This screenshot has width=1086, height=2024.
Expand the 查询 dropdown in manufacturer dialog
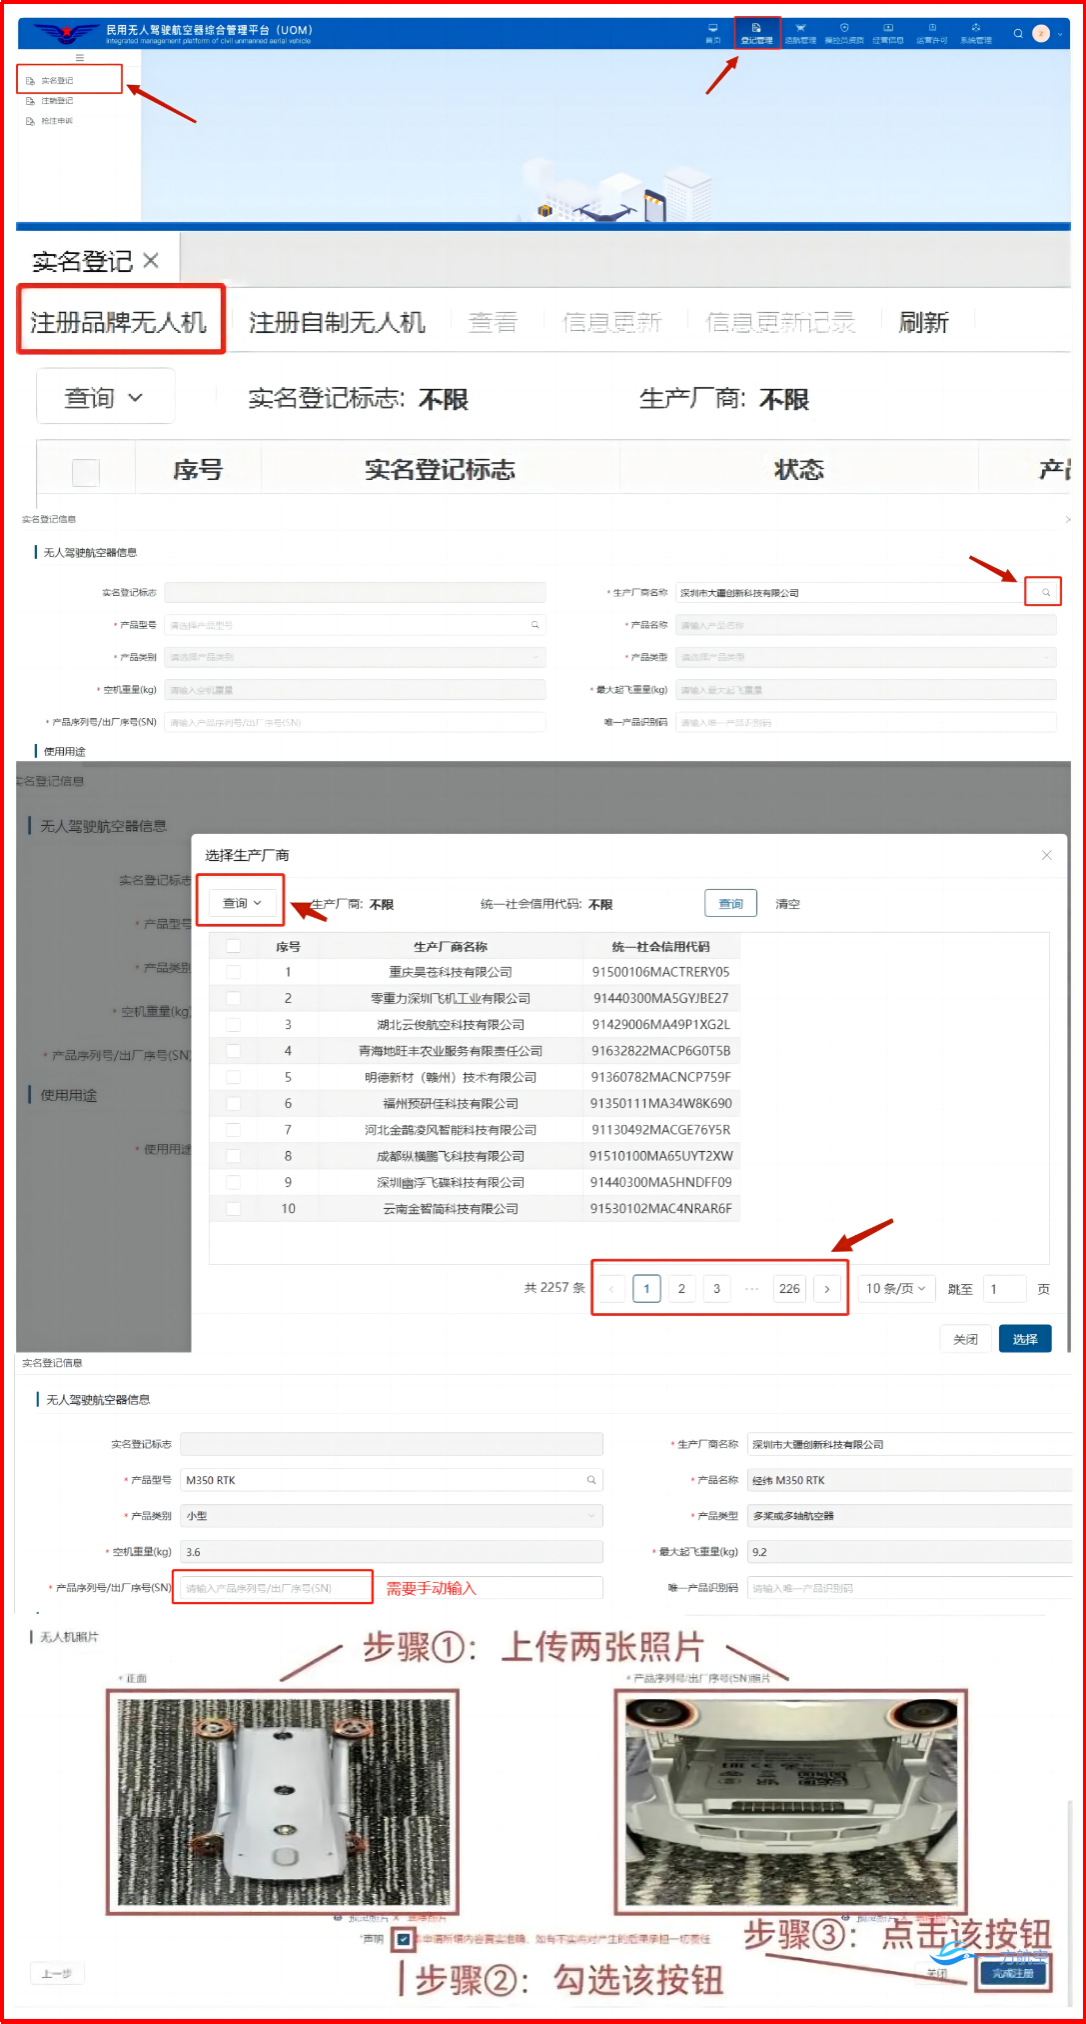(x=241, y=903)
